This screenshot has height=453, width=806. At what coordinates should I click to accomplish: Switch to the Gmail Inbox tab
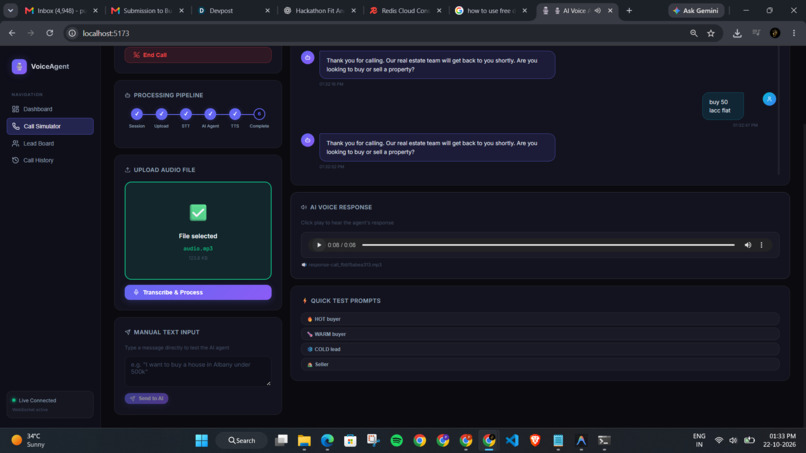coord(62,10)
